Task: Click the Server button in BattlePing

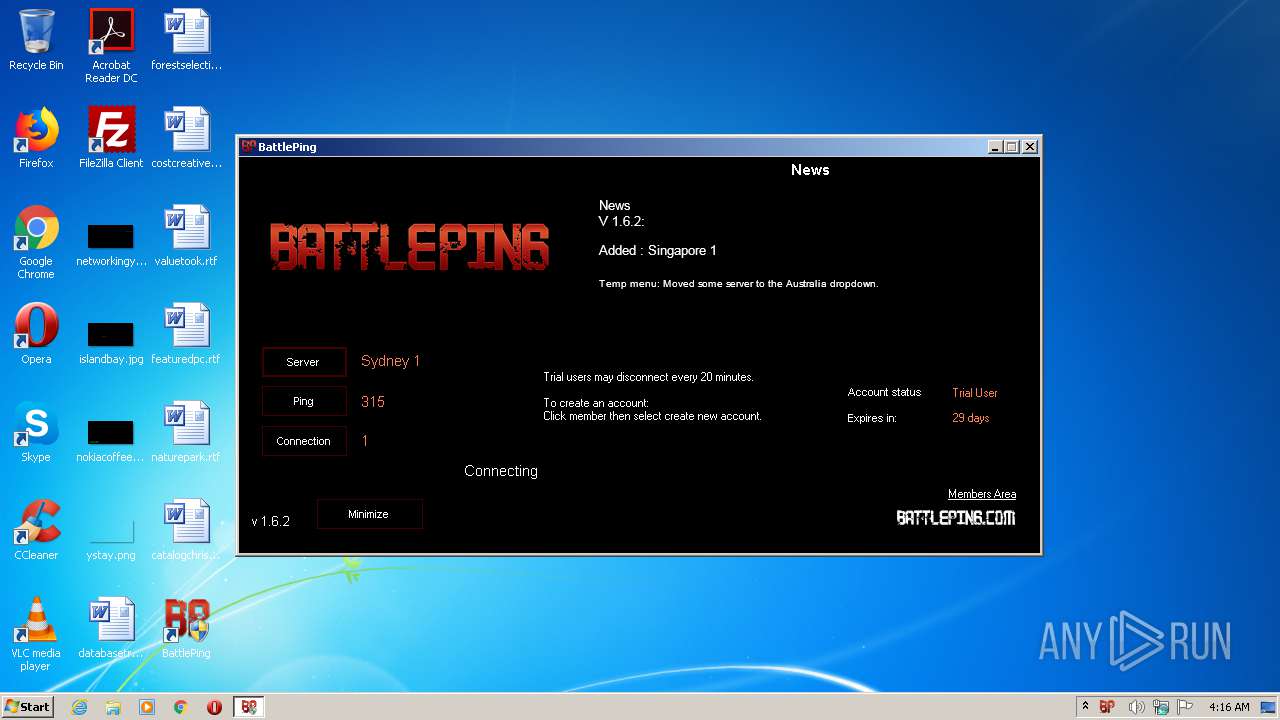Action: [x=303, y=362]
